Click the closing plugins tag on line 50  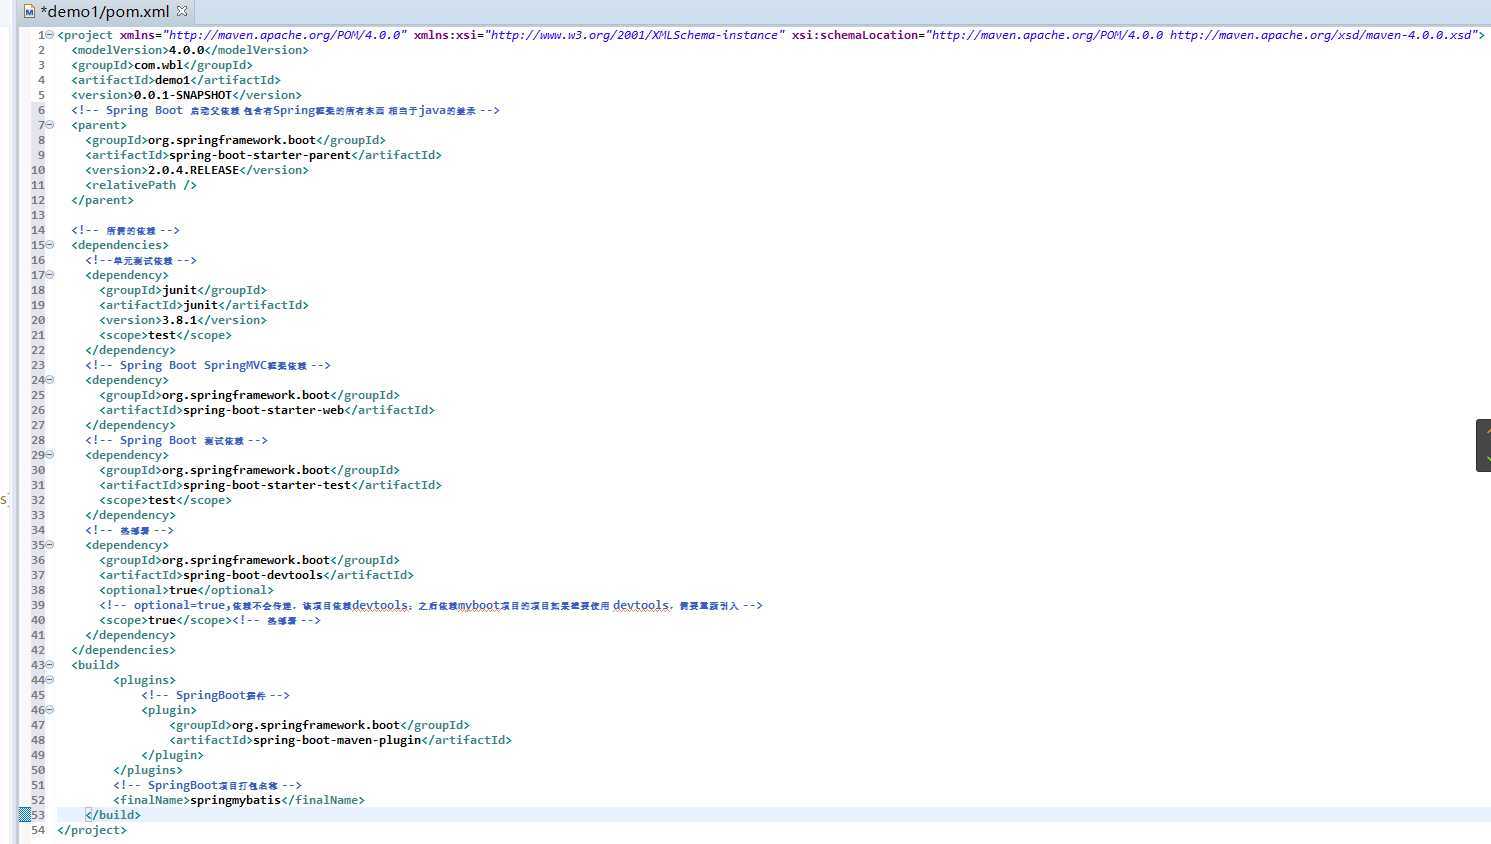[x=148, y=770]
